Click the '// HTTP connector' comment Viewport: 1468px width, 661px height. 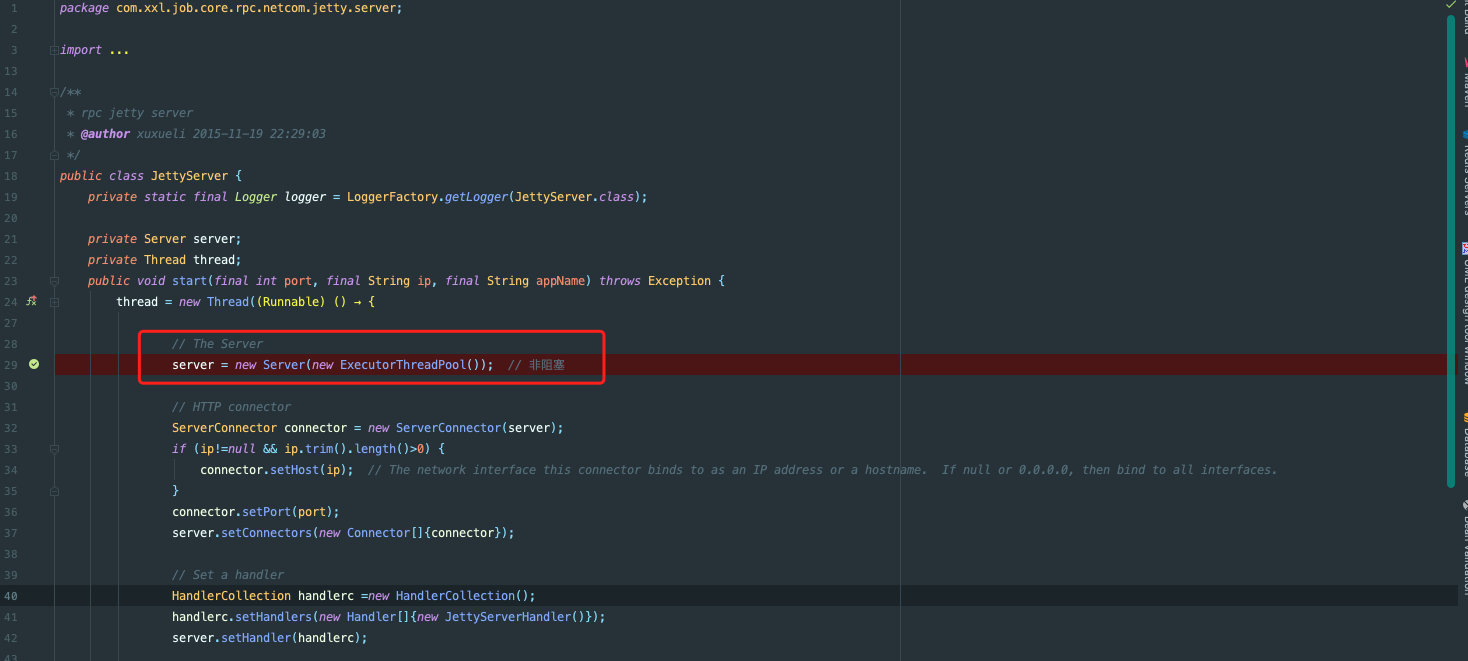pos(231,407)
